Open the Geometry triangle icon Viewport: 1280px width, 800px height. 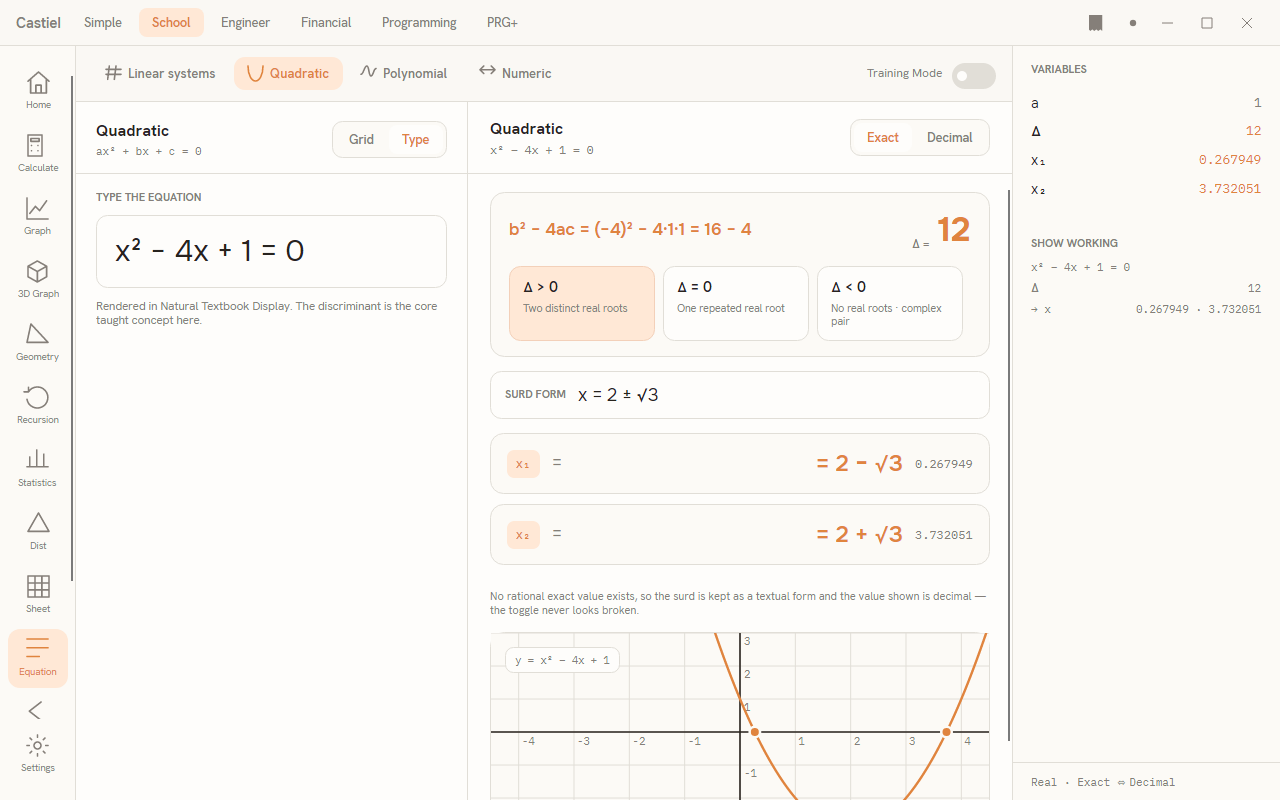(x=38, y=342)
